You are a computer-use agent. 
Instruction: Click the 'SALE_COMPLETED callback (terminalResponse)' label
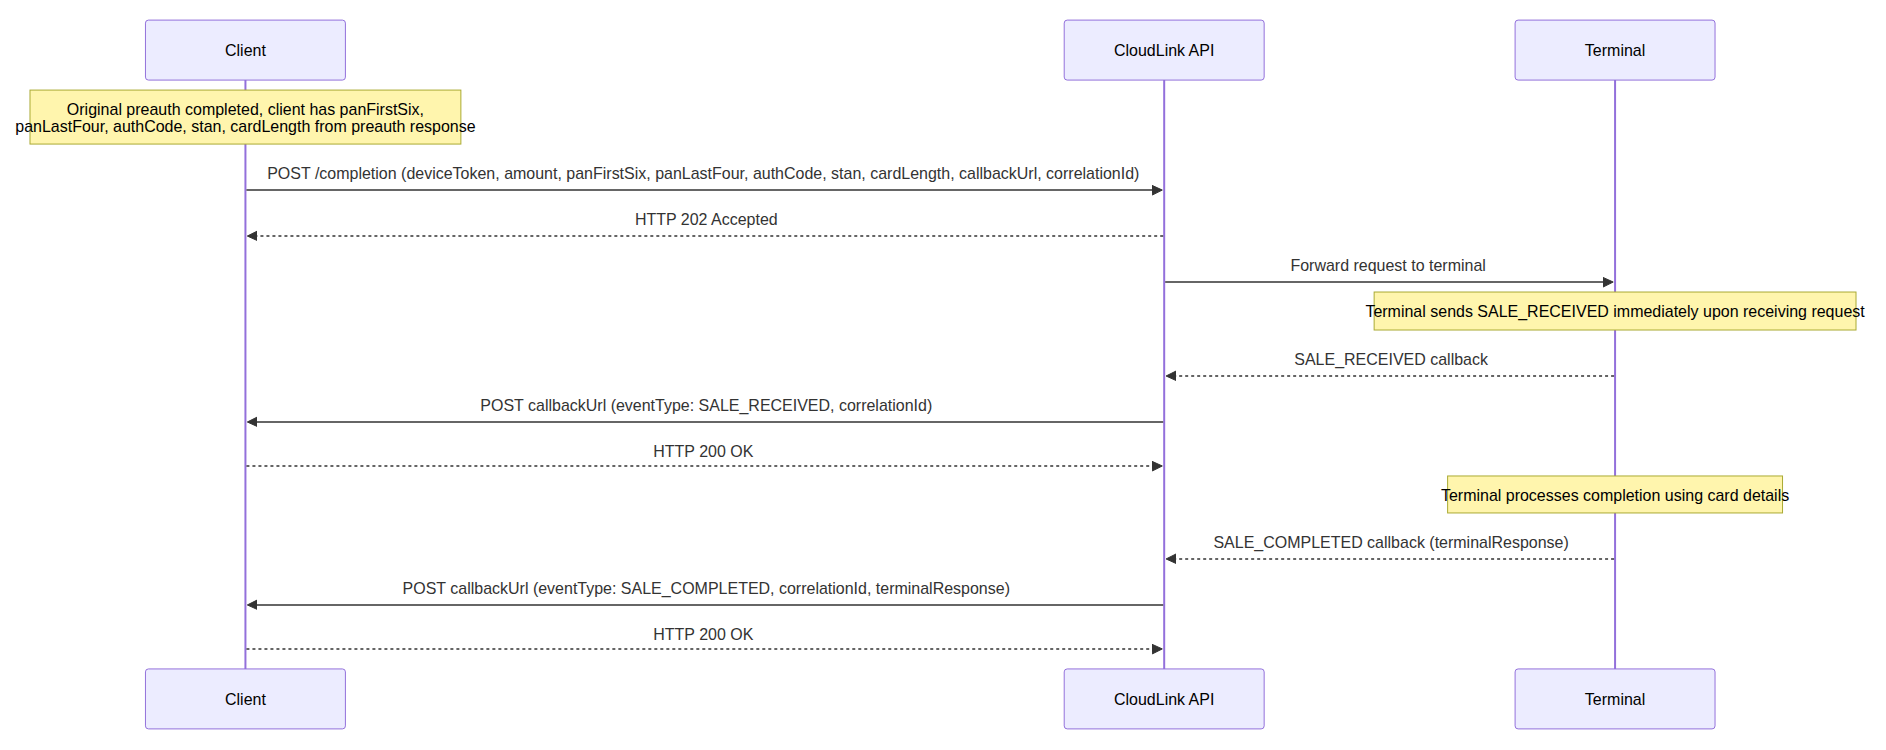[x=1391, y=542]
